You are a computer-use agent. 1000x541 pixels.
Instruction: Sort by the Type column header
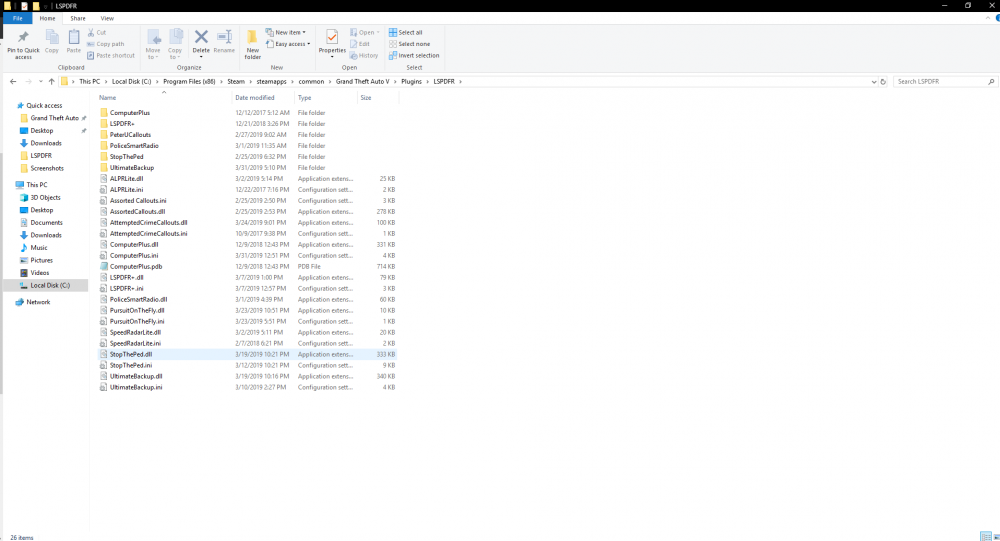tap(325, 98)
